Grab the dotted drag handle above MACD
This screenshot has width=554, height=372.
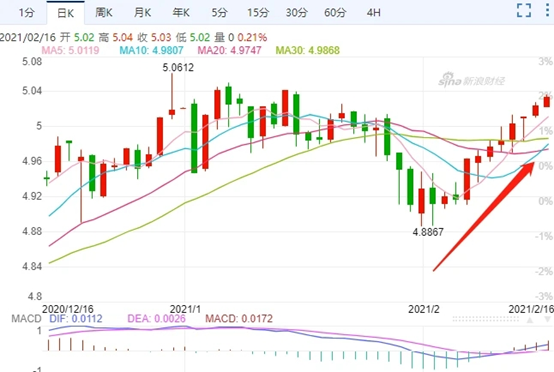[486, 319]
